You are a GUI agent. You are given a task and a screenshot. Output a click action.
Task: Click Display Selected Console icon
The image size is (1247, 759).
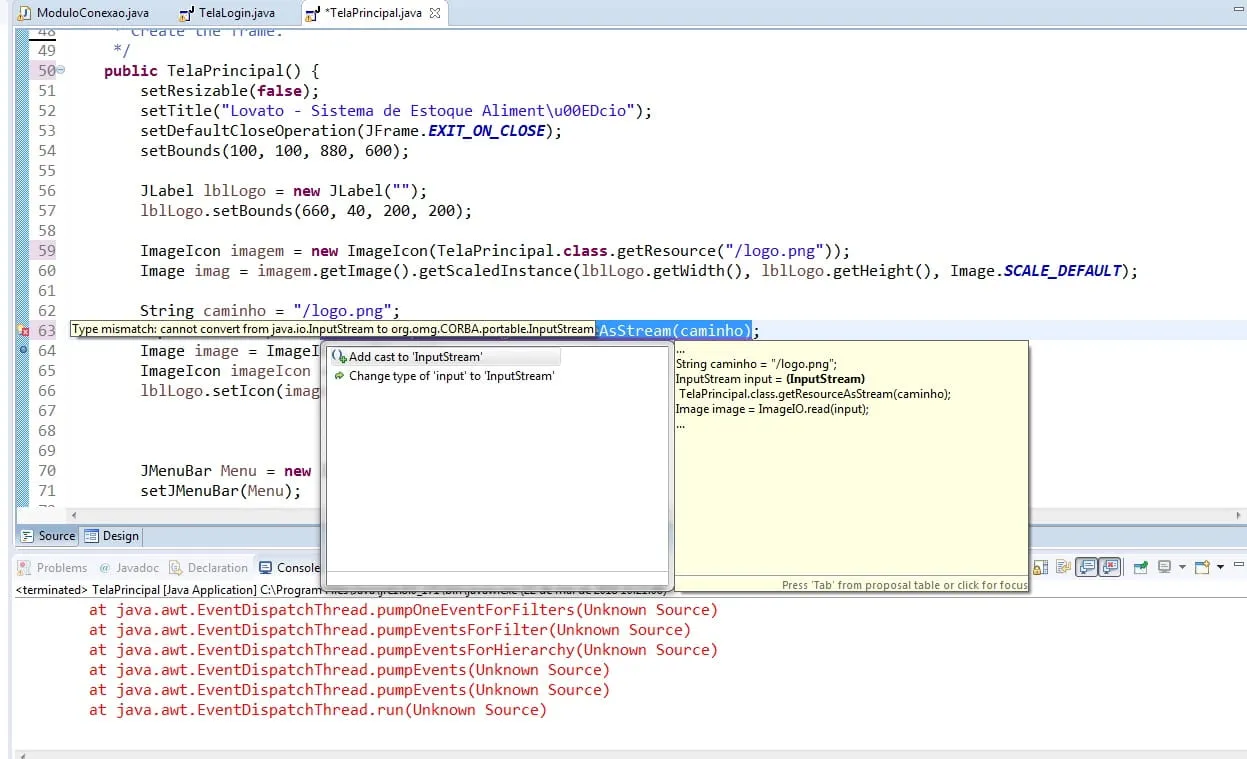pos(1164,567)
